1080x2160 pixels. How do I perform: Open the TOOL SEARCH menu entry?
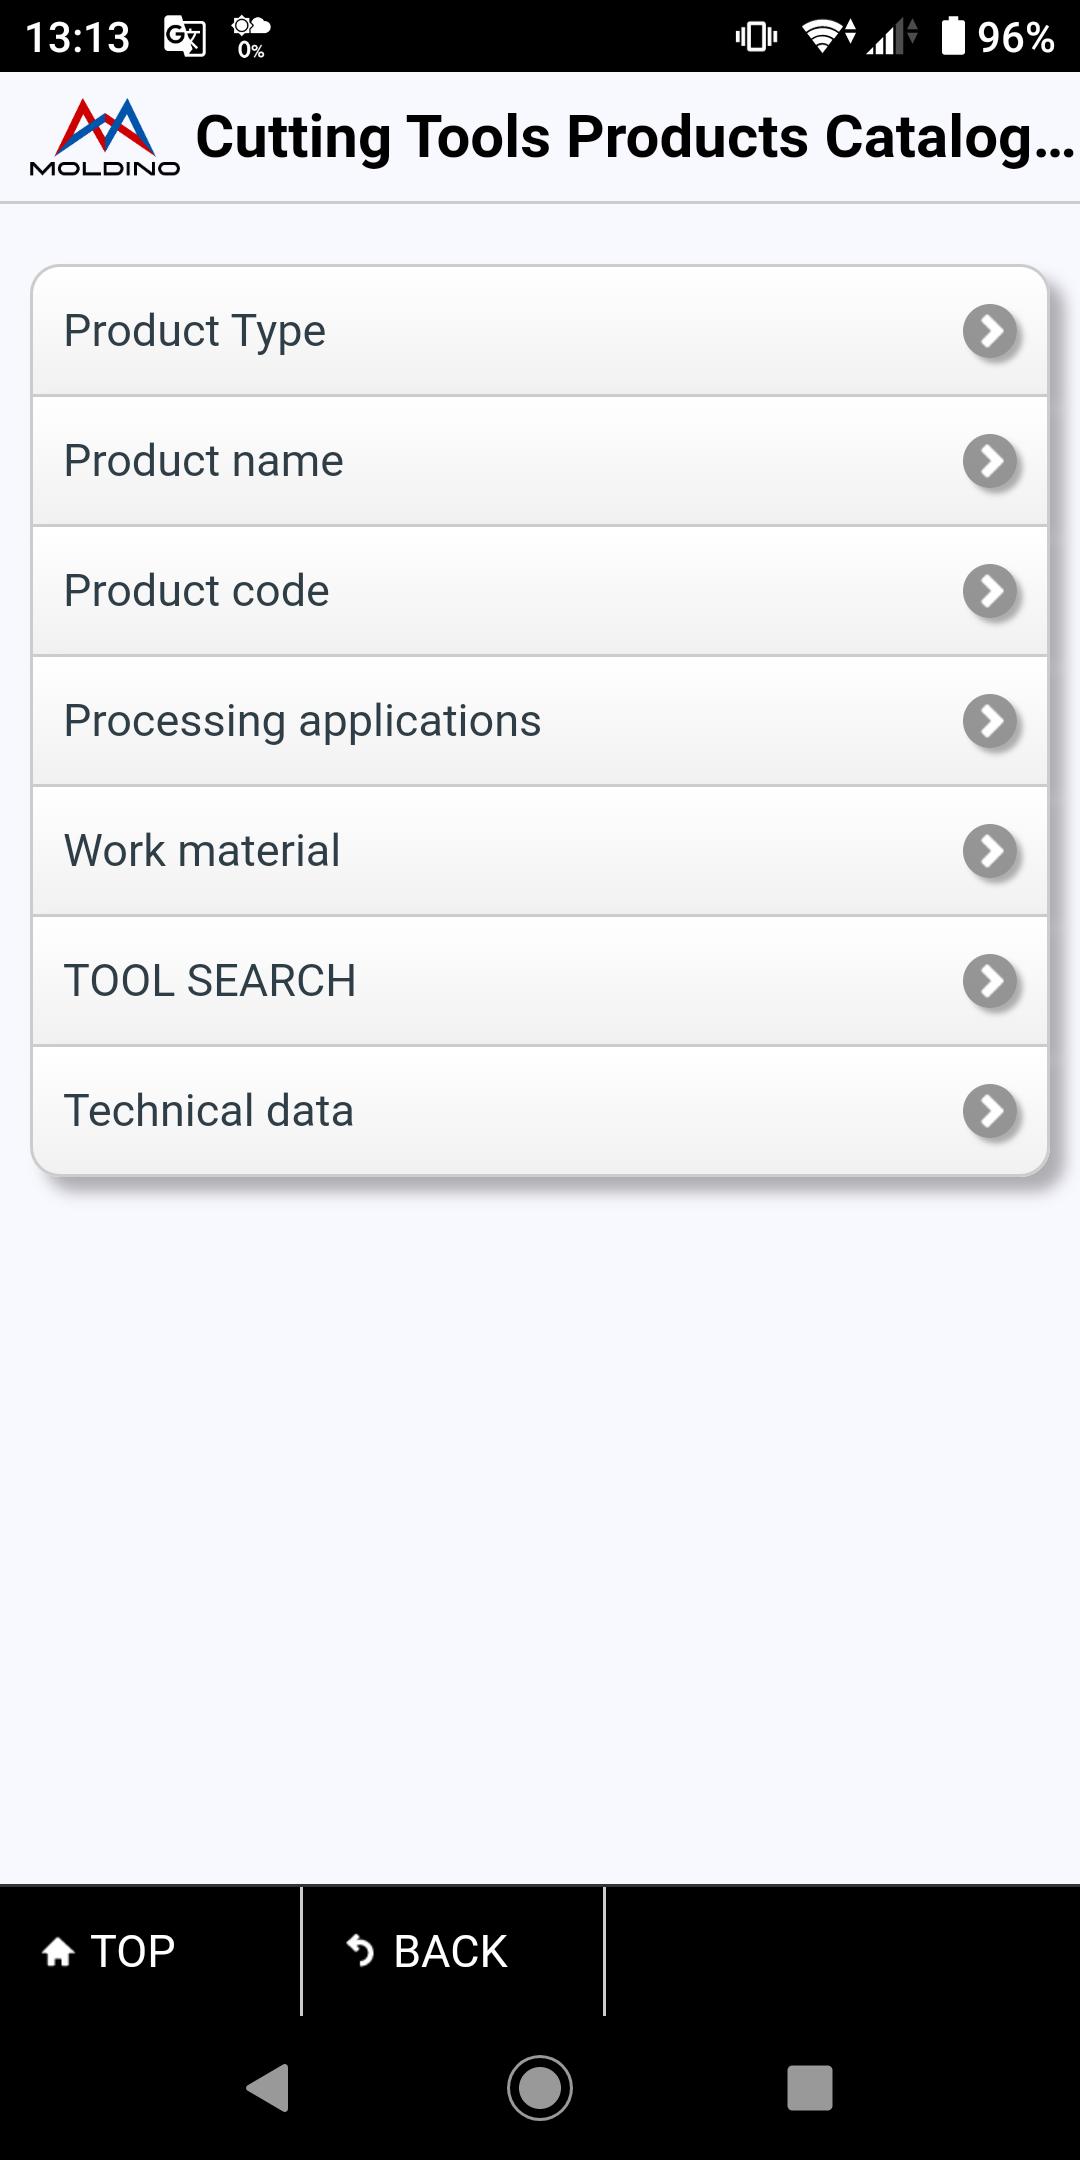540,981
